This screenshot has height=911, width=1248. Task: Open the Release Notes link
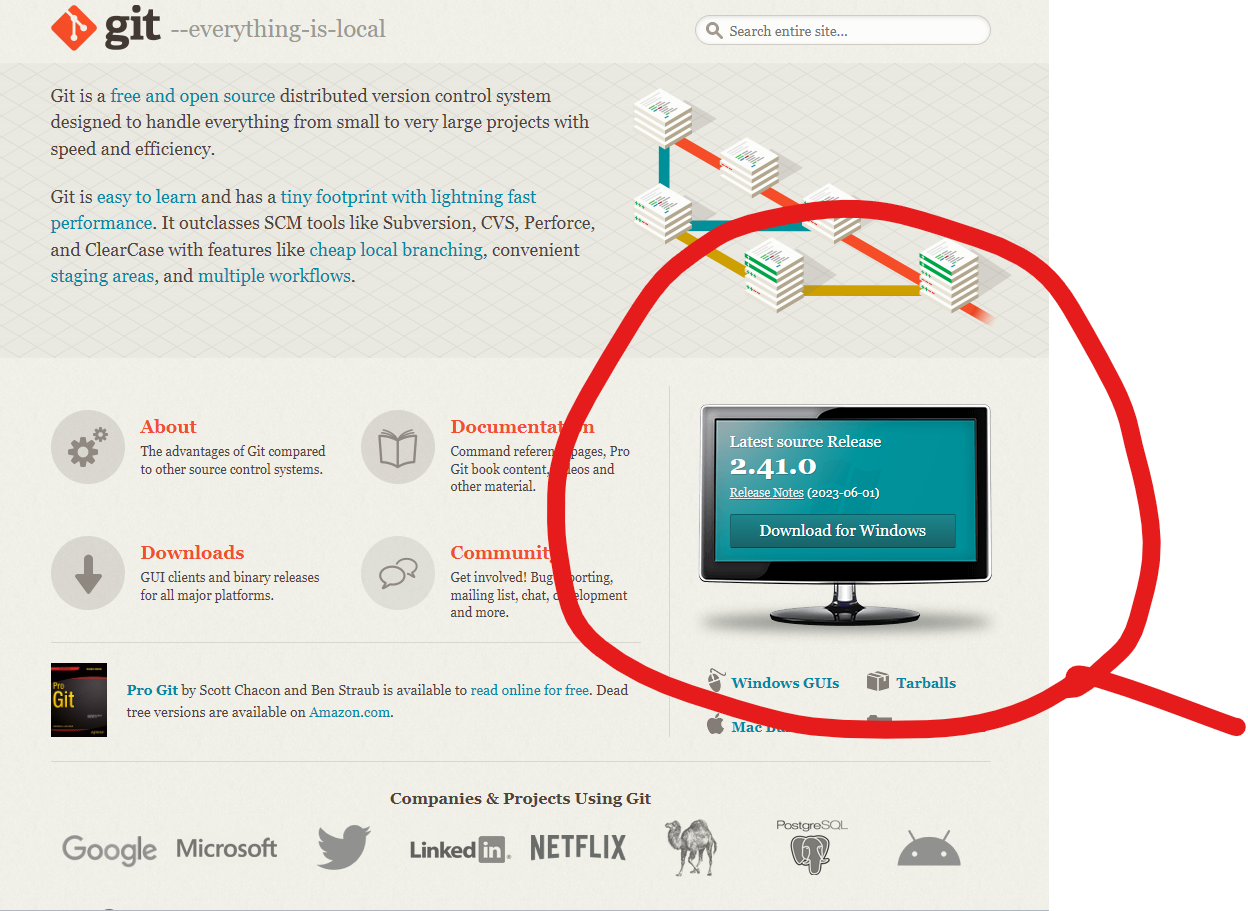pos(766,493)
